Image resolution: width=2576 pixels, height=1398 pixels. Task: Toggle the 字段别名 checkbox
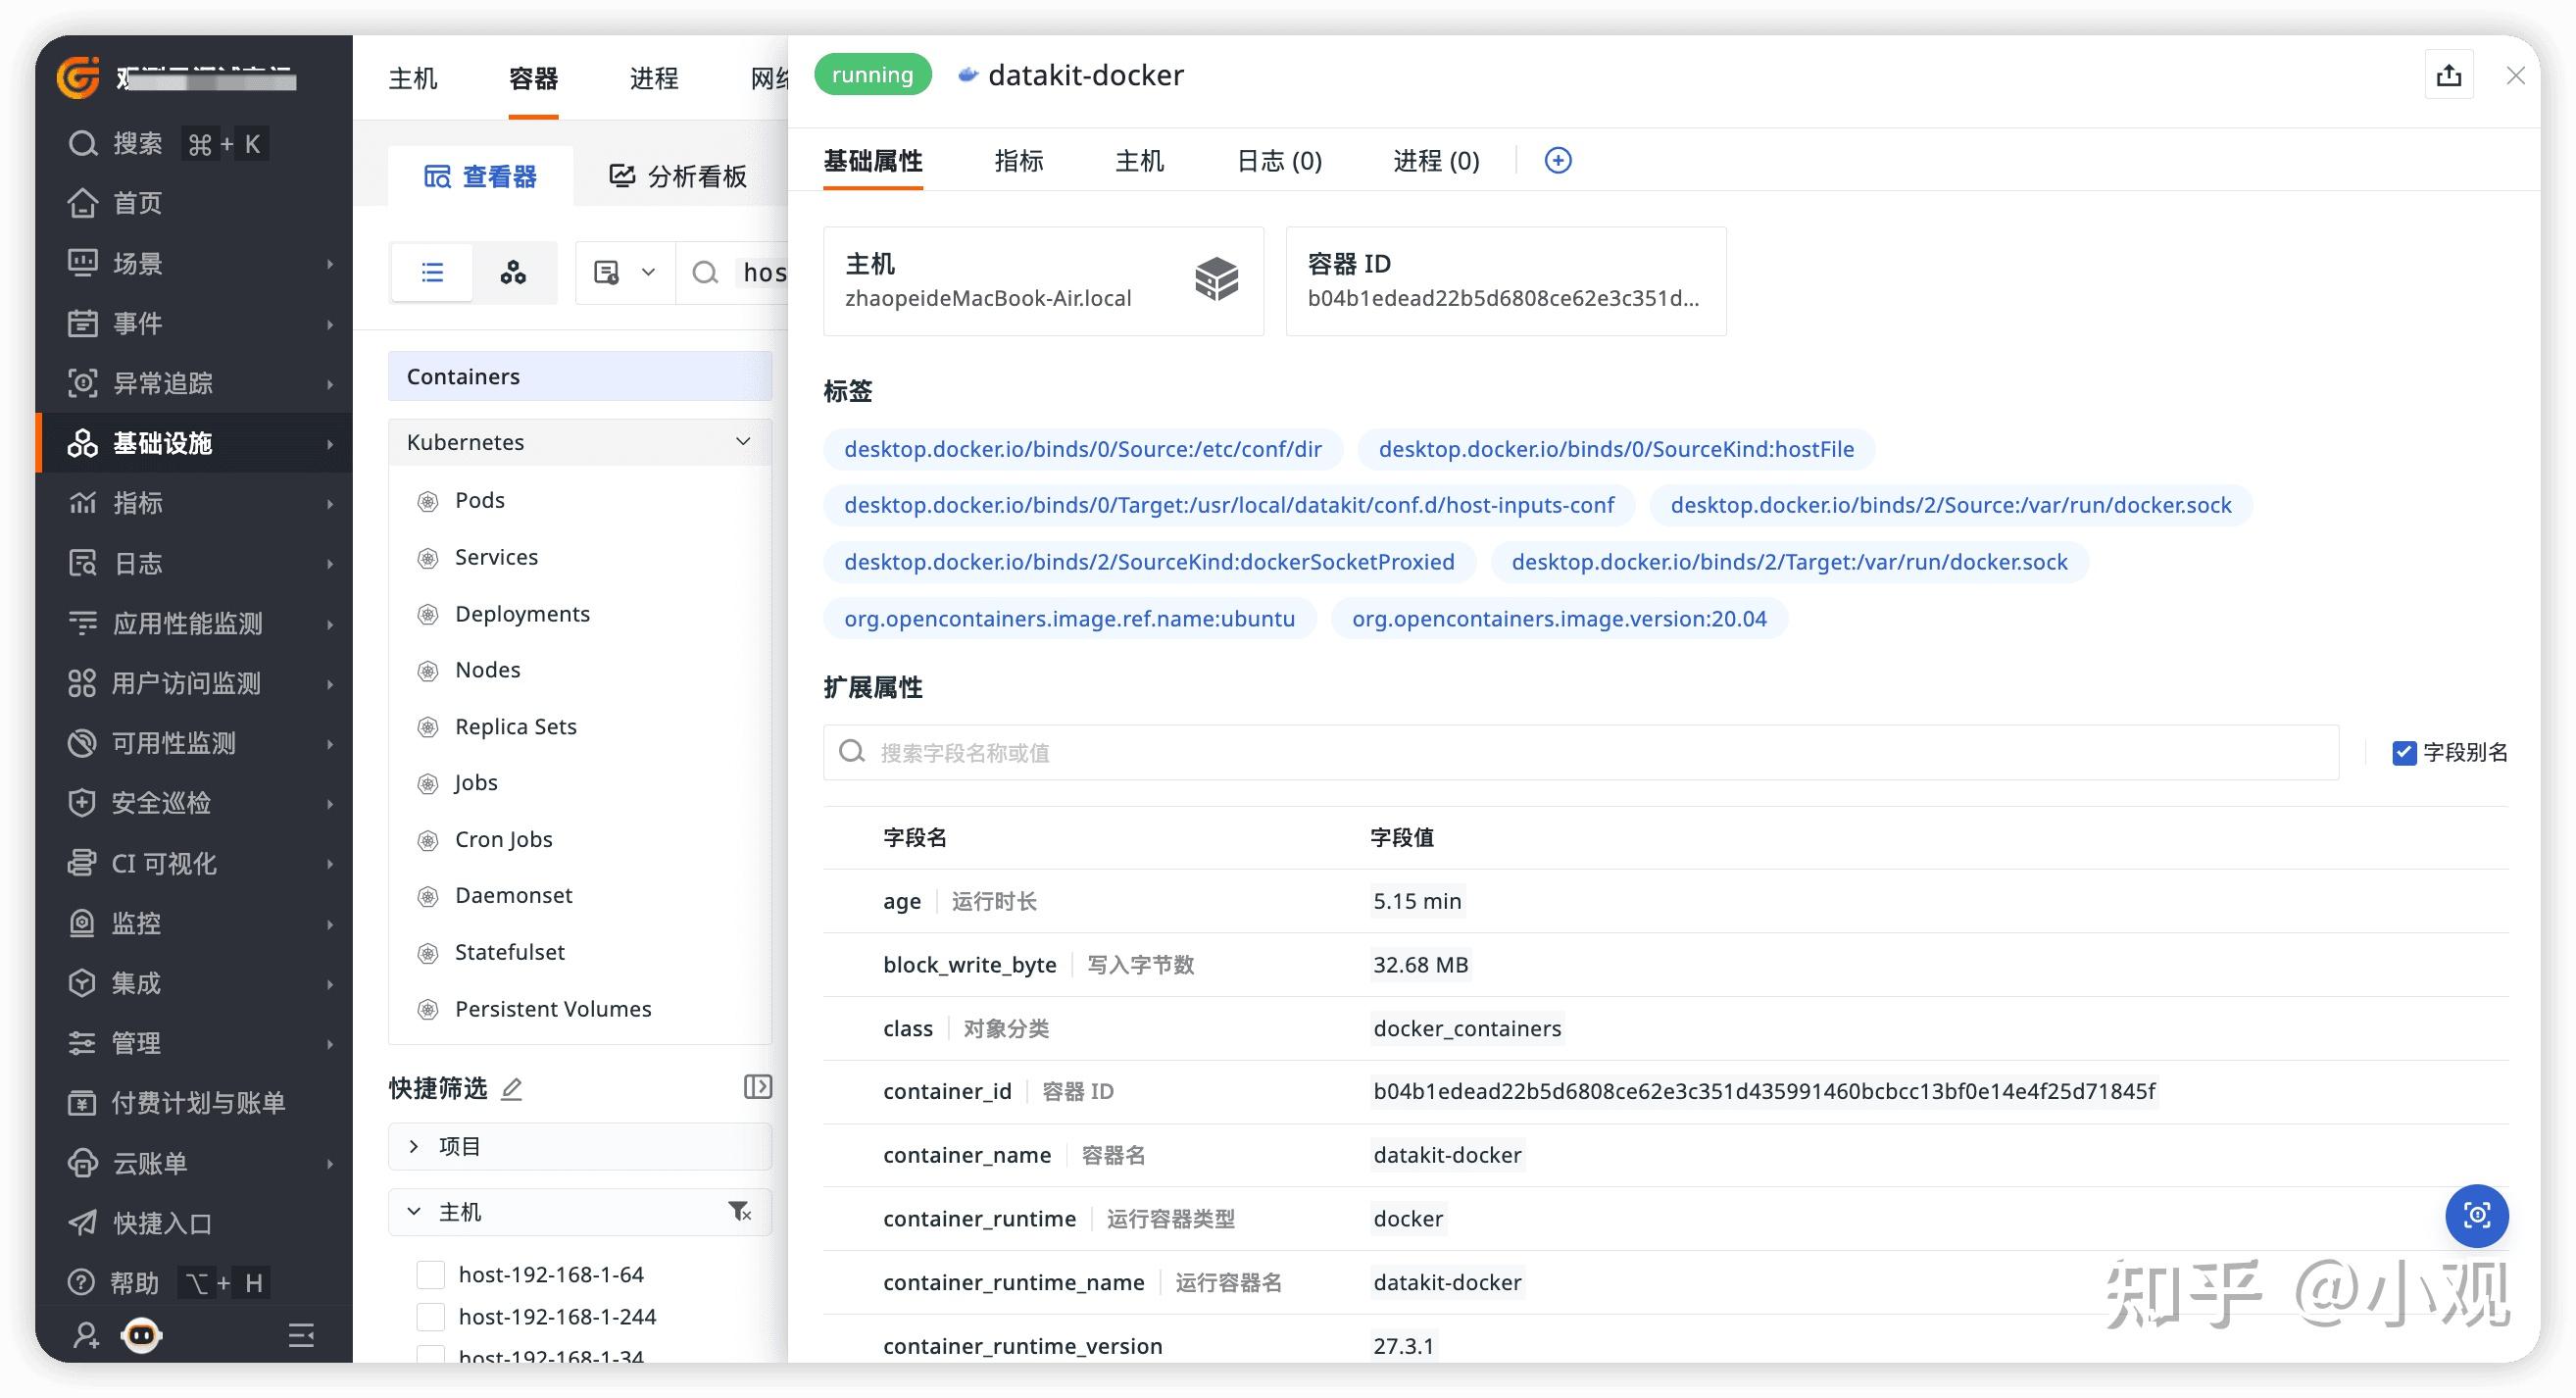[2405, 752]
